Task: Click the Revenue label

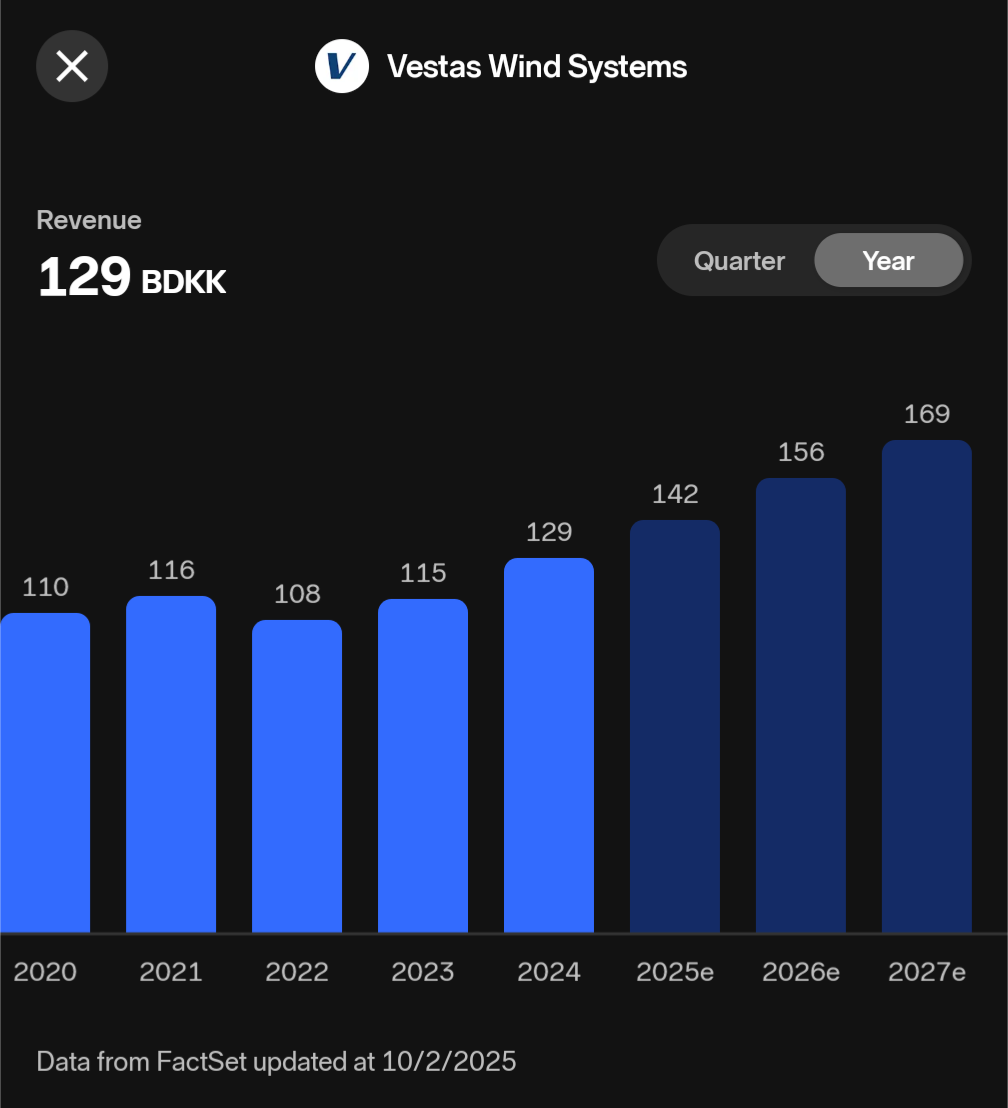Action: (x=89, y=220)
